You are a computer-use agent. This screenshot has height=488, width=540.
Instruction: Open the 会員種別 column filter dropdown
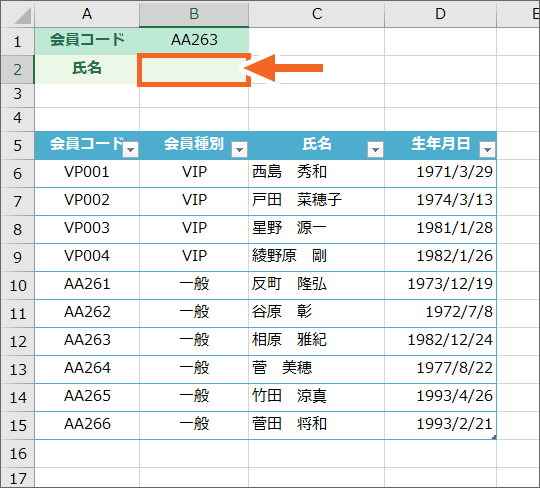point(239,149)
